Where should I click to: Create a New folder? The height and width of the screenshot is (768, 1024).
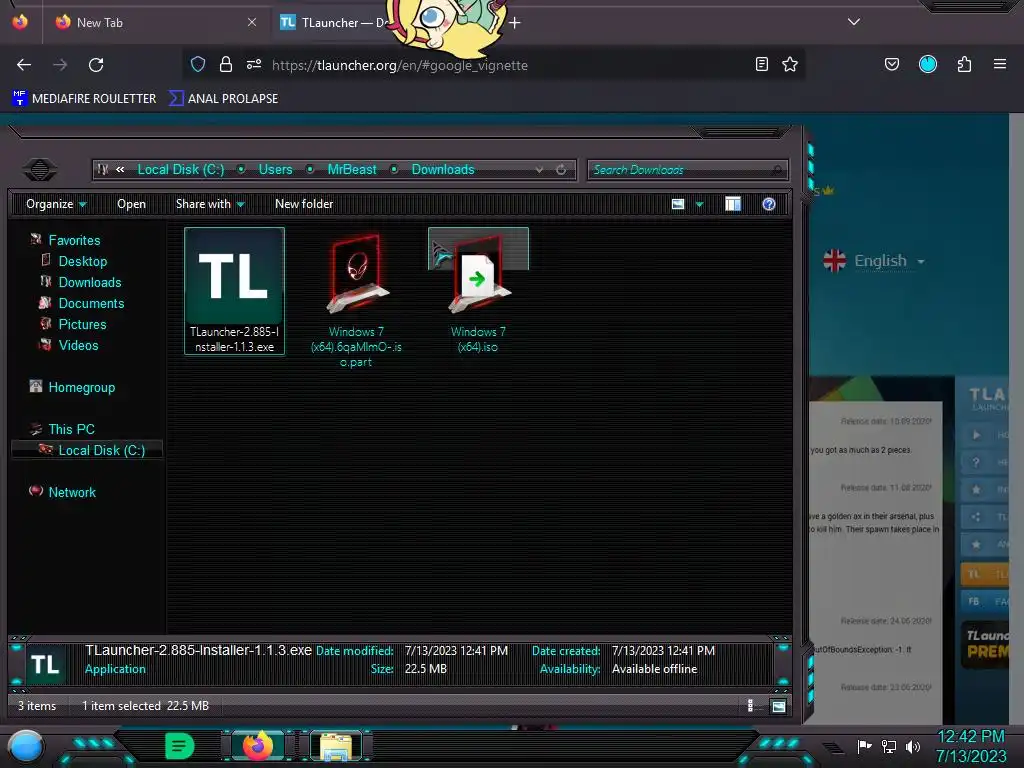click(304, 204)
